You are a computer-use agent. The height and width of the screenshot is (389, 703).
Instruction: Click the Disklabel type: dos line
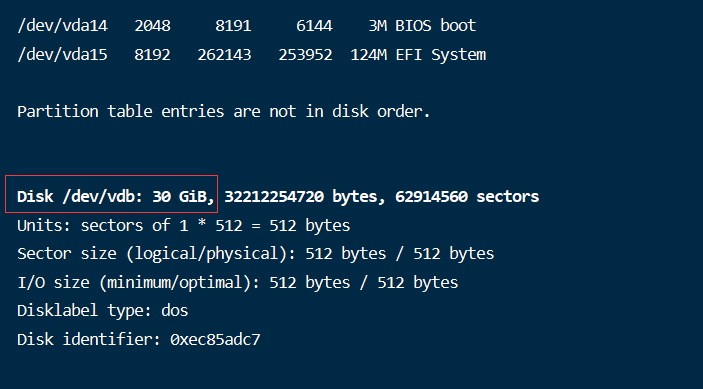pyautogui.click(x=103, y=311)
